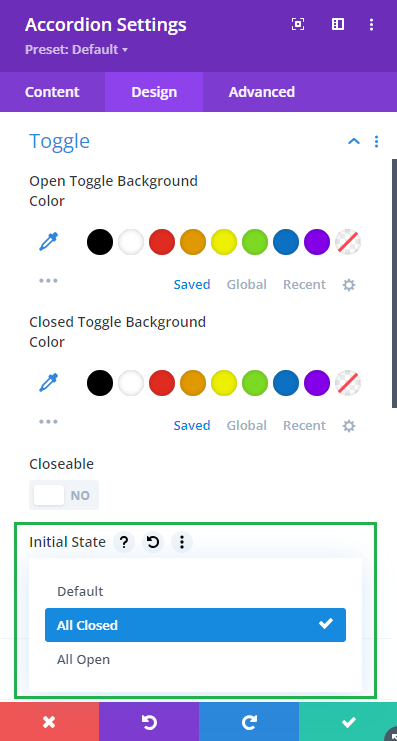Click the Initial State help question icon
397x741 pixels.
coord(124,542)
